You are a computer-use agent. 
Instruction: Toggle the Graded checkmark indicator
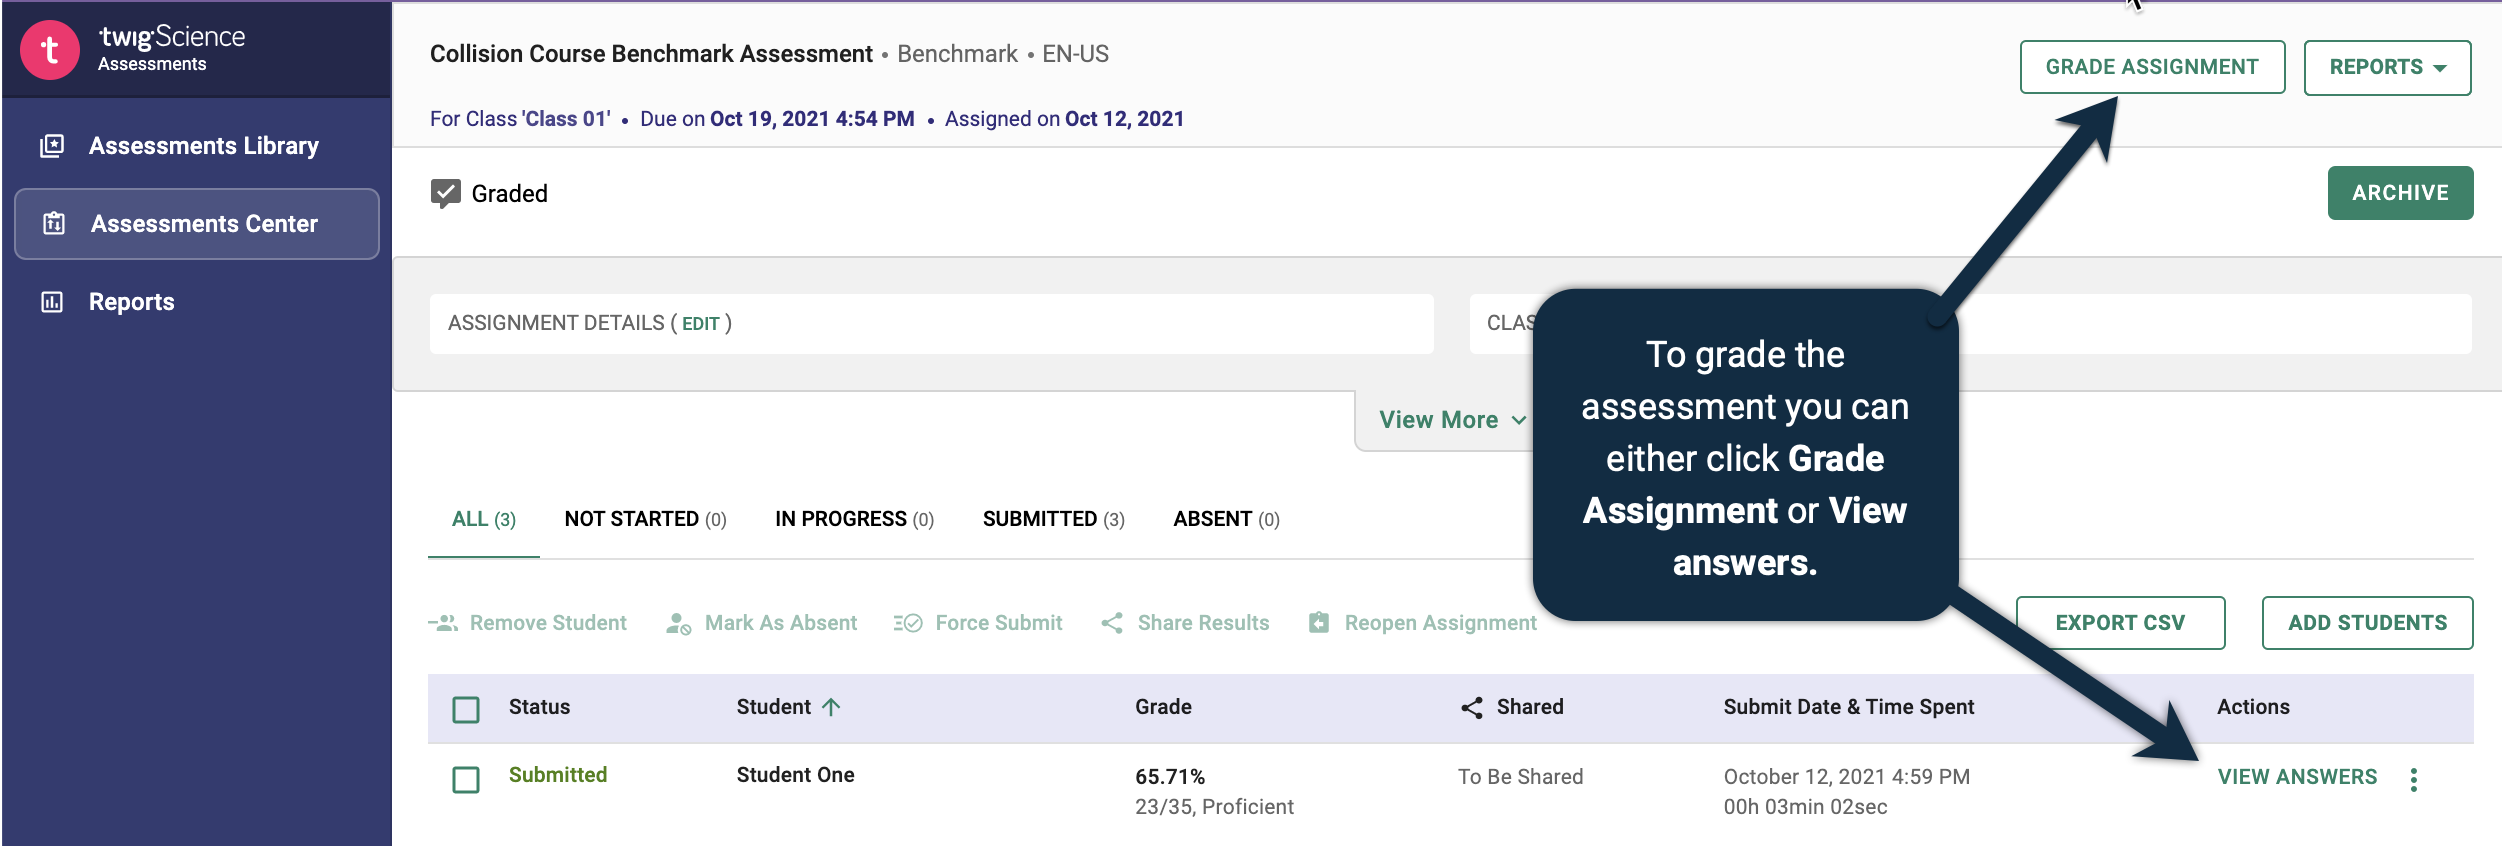click(446, 193)
